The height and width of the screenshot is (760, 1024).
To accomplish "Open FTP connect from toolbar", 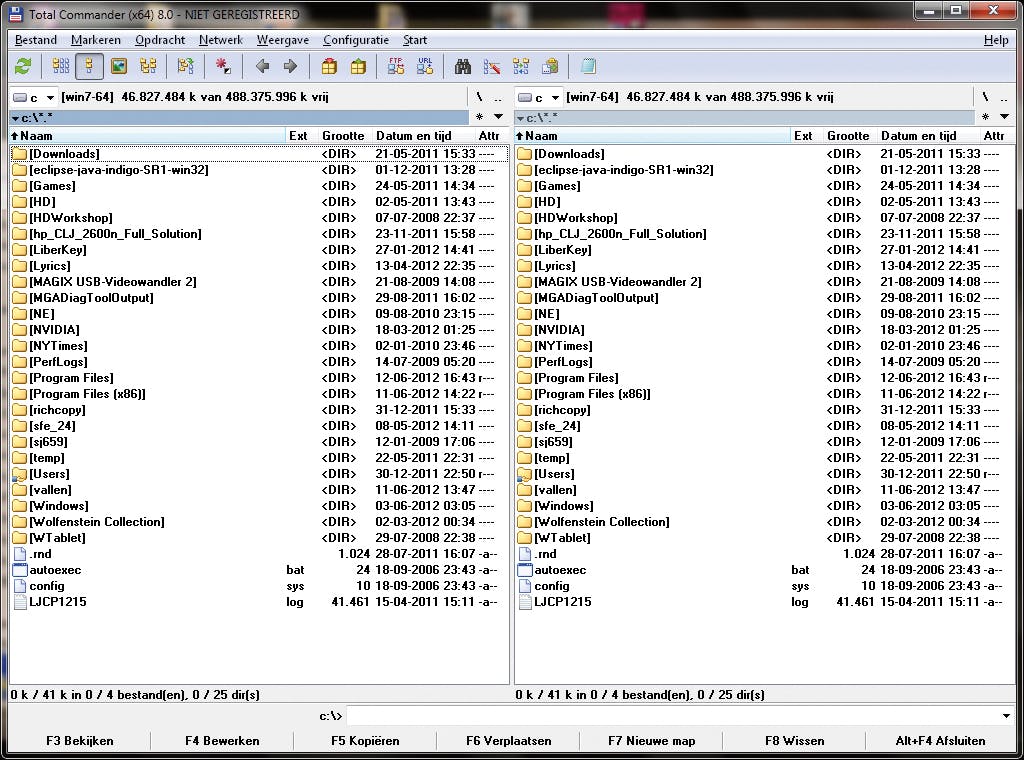I will coord(396,66).
